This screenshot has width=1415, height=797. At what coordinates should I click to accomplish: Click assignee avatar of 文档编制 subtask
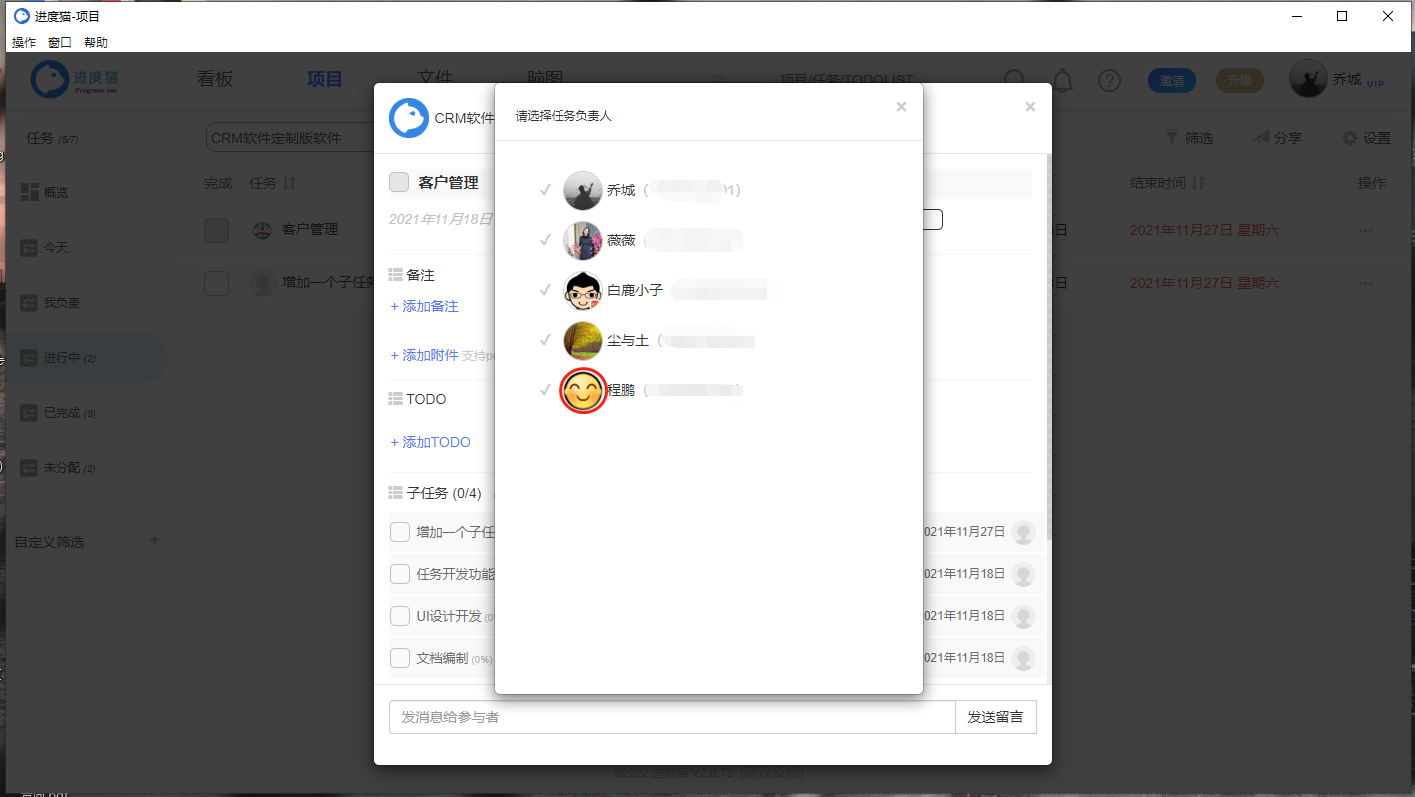pyautogui.click(x=1023, y=658)
